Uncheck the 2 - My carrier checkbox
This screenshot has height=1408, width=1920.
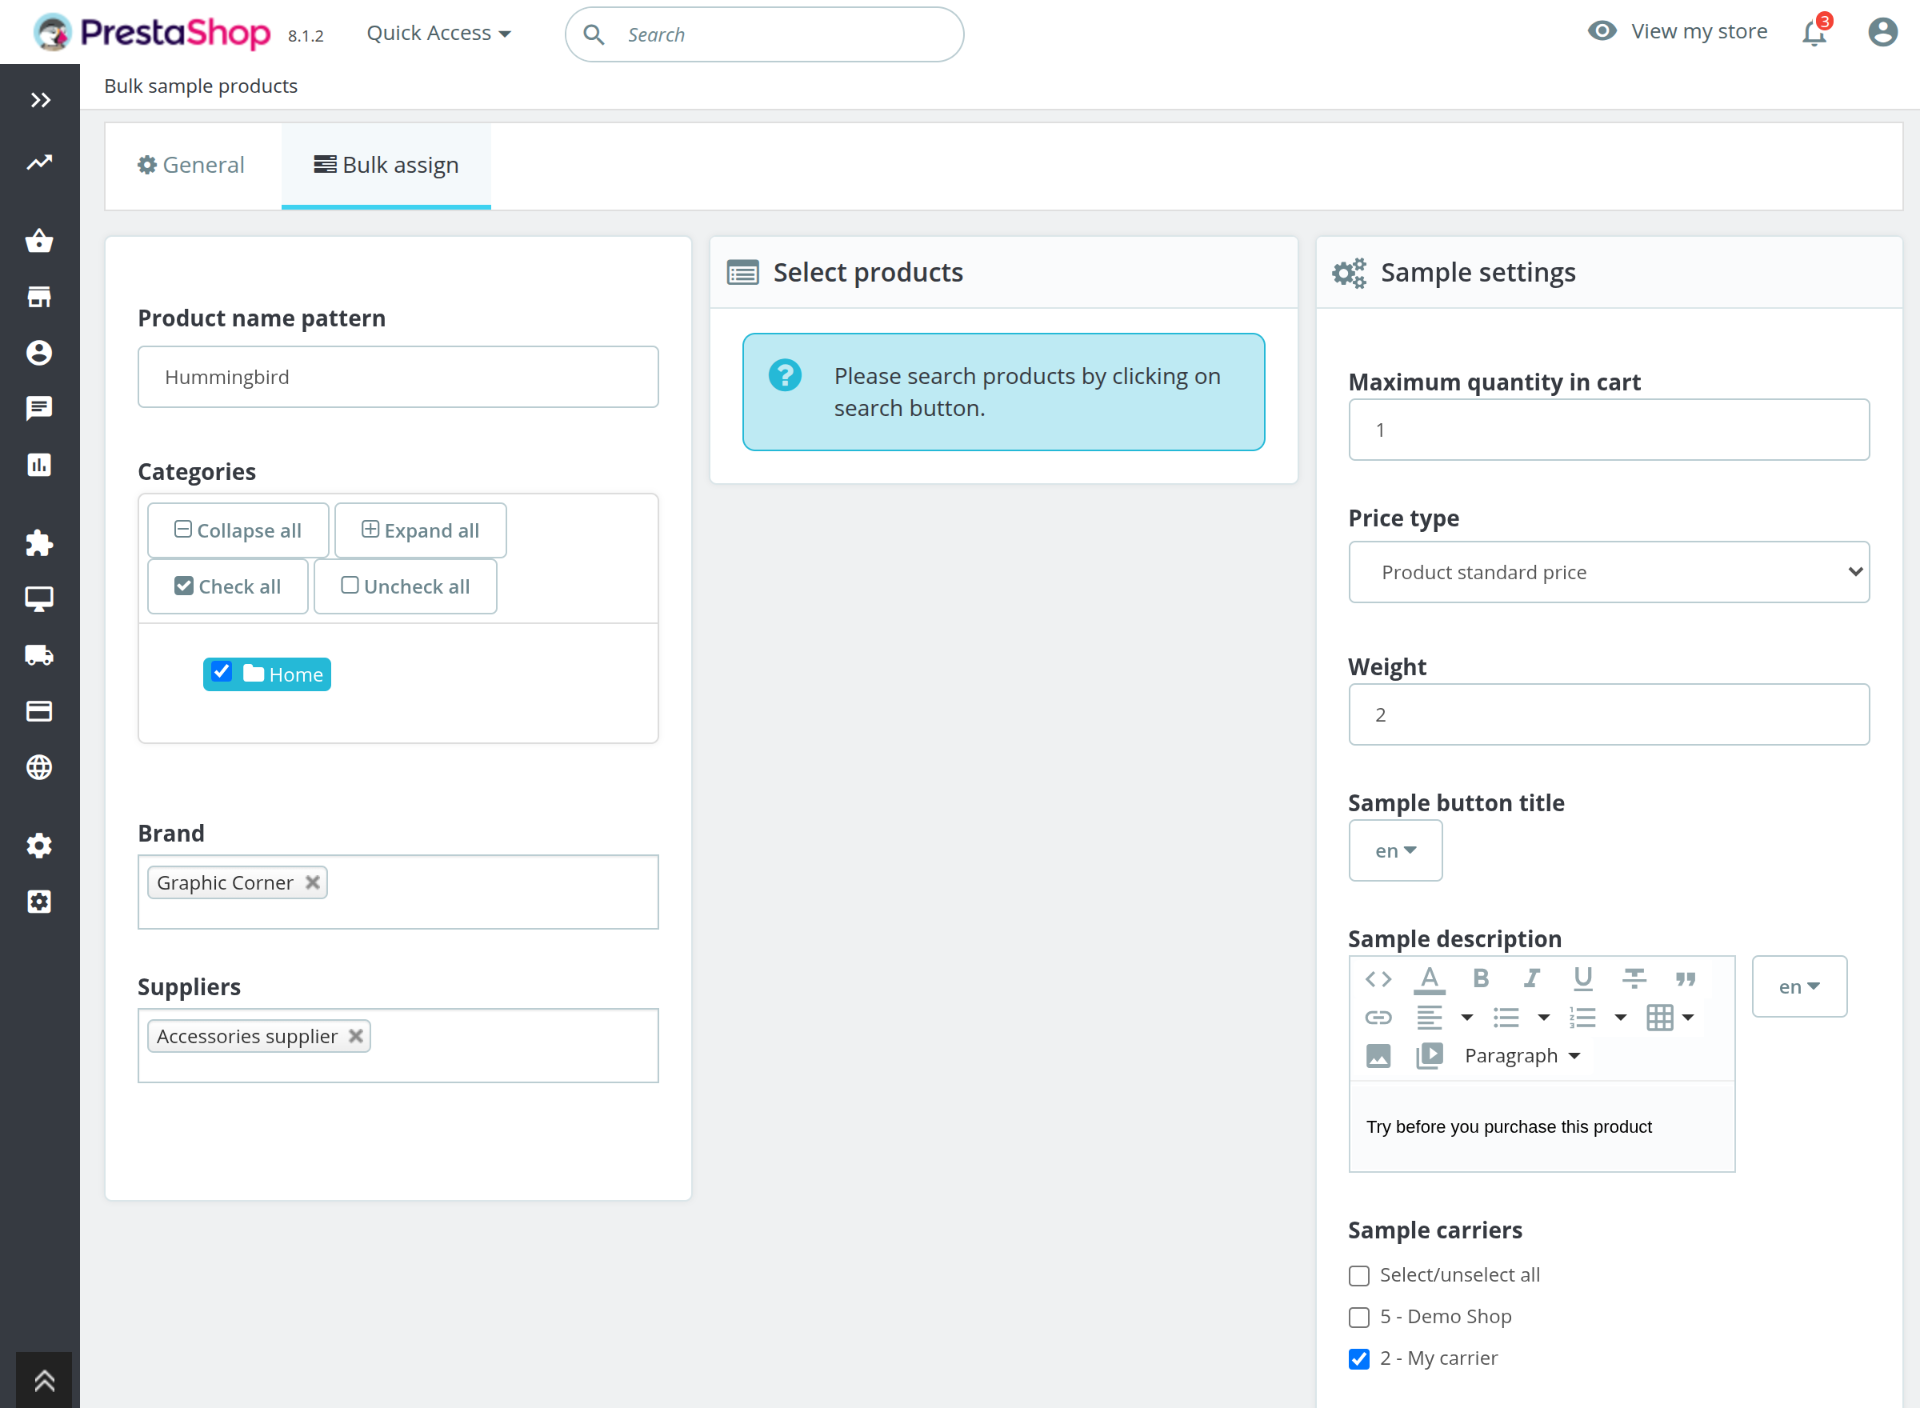point(1359,1359)
